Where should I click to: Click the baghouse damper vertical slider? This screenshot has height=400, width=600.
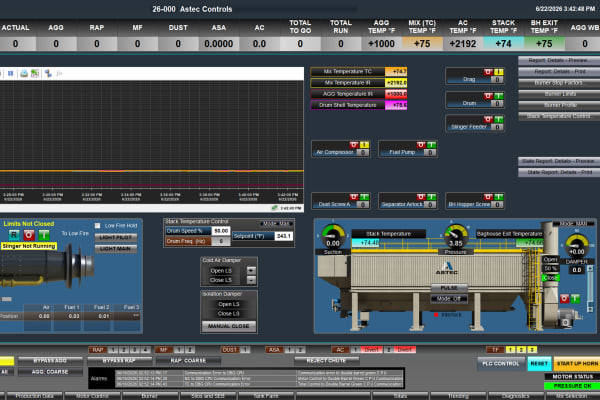pos(590,287)
